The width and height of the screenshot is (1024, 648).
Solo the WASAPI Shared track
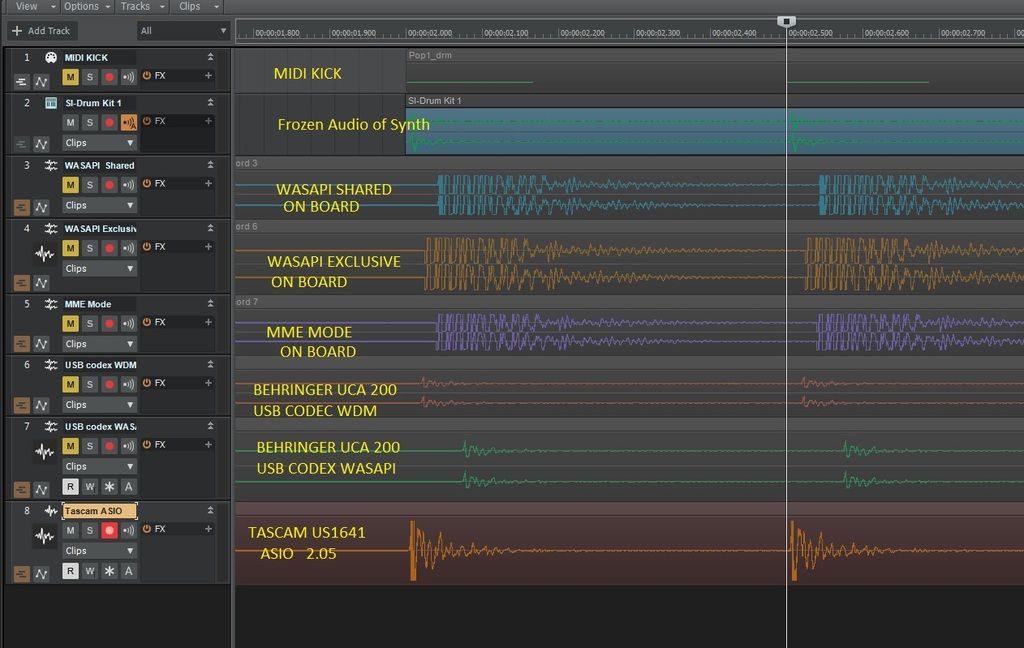88,183
